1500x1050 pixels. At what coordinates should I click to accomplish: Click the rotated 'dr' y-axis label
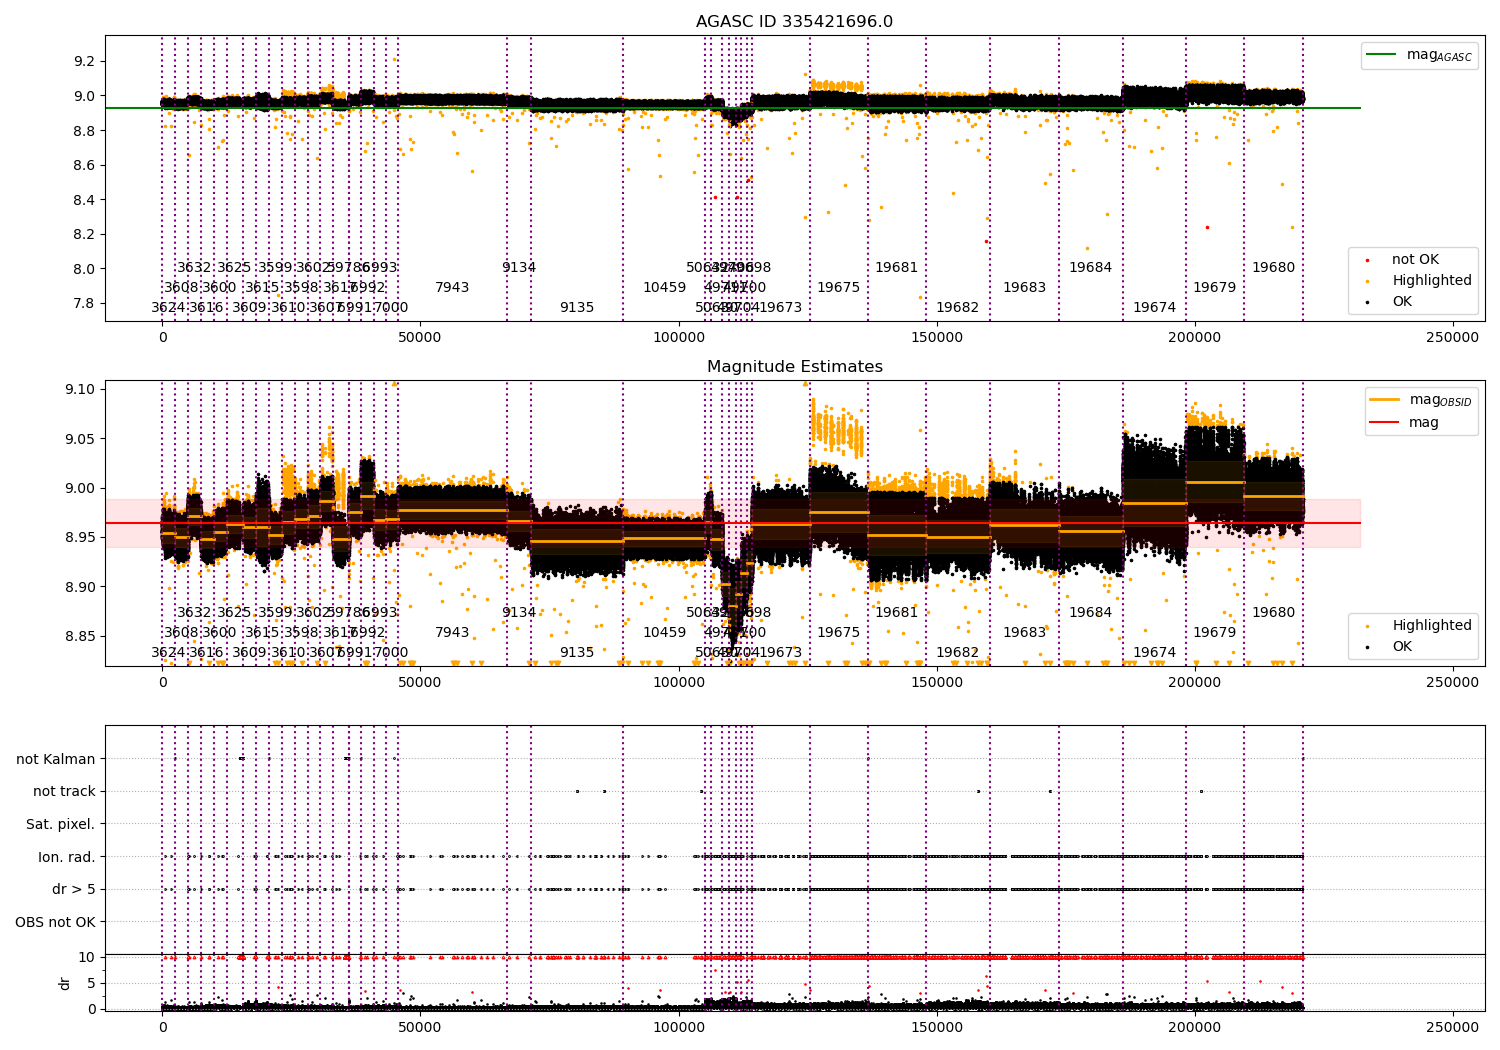tap(65, 984)
